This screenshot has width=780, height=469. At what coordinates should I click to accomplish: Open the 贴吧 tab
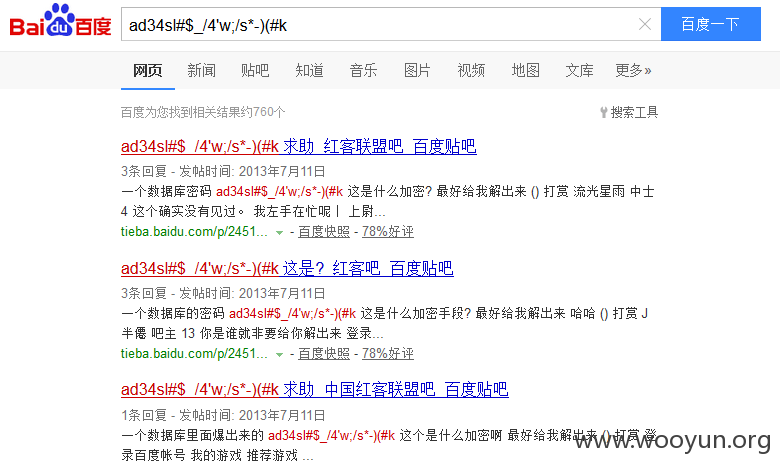[x=255, y=71]
